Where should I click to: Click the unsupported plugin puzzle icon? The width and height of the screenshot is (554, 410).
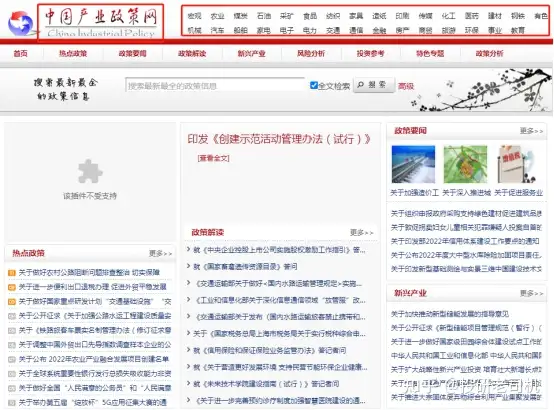coord(90,171)
